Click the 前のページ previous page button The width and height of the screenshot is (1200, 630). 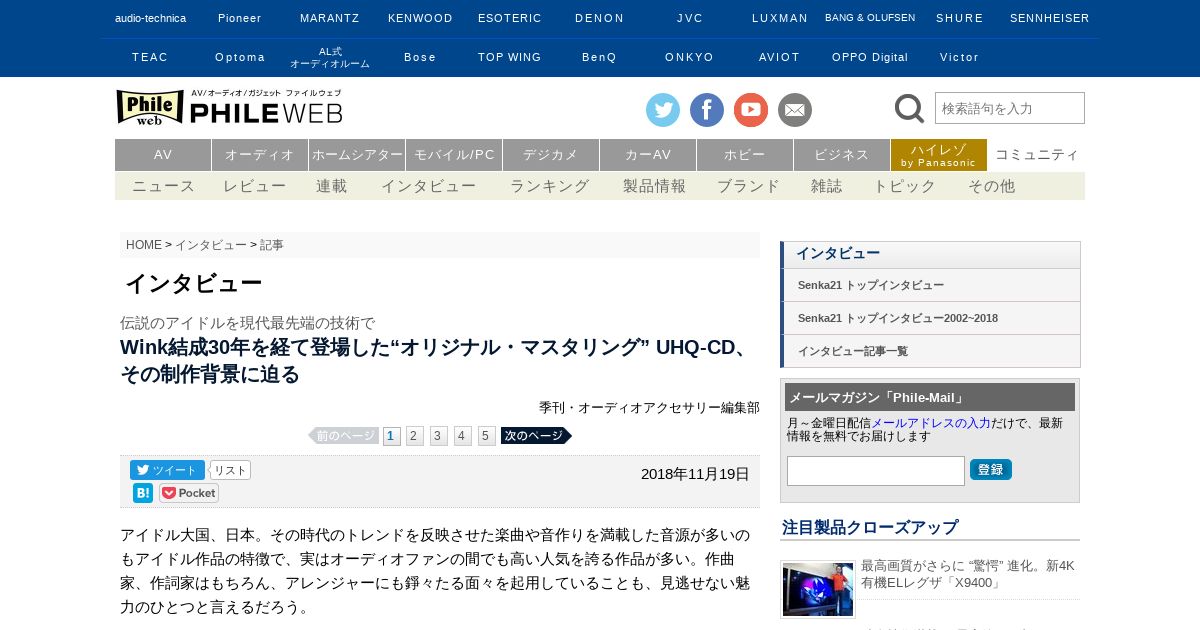point(343,436)
